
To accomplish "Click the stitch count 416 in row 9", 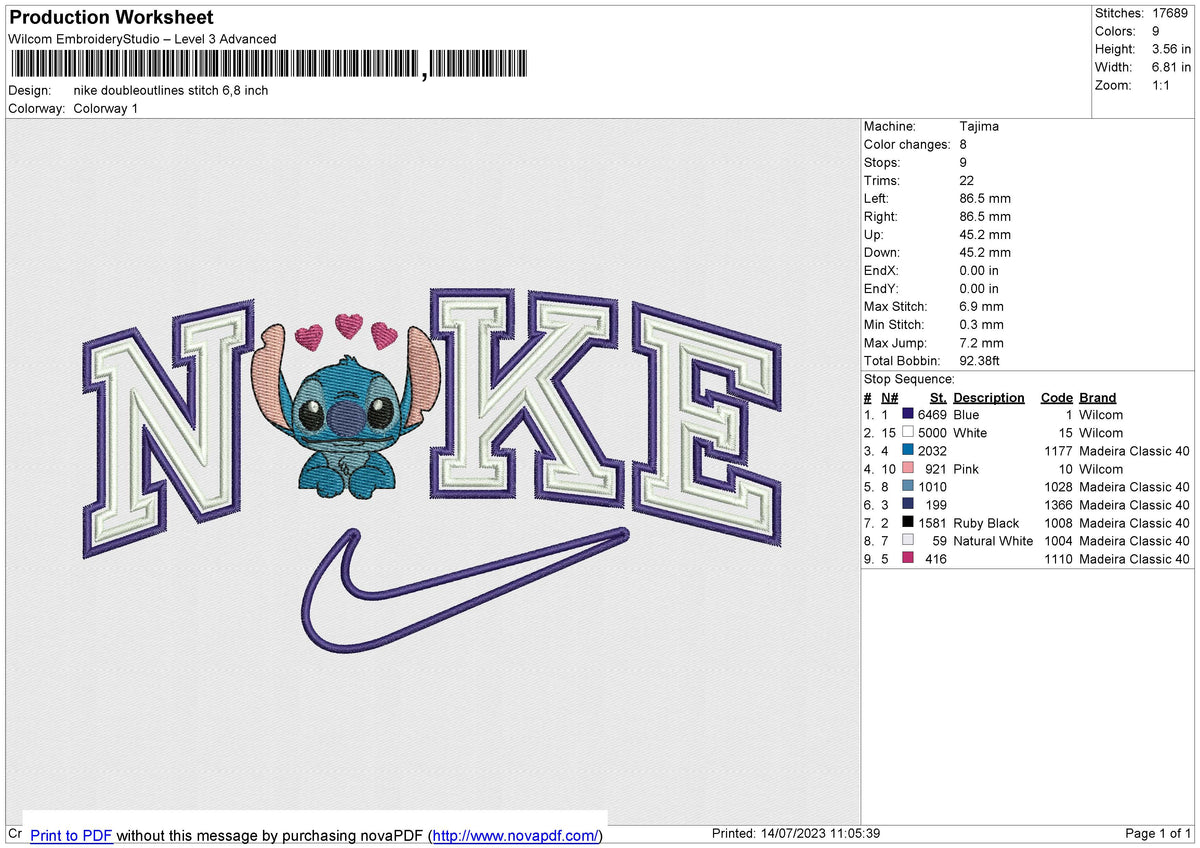I will pos(936,559).
